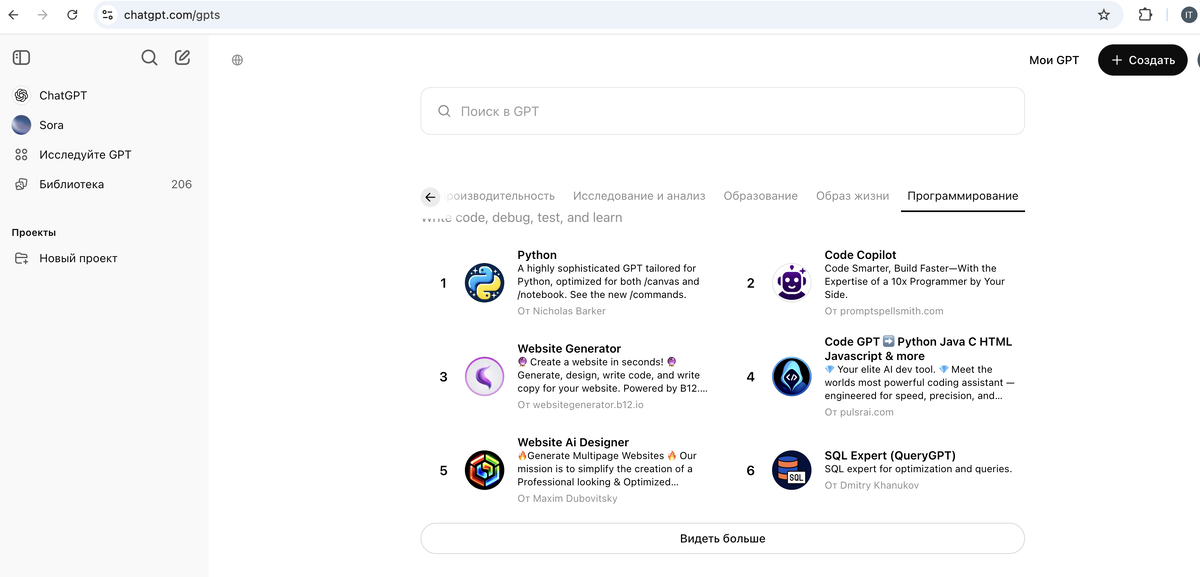Click От pulsrai.com text
This screenshot has width=1200, height=577.
(859, 412)
